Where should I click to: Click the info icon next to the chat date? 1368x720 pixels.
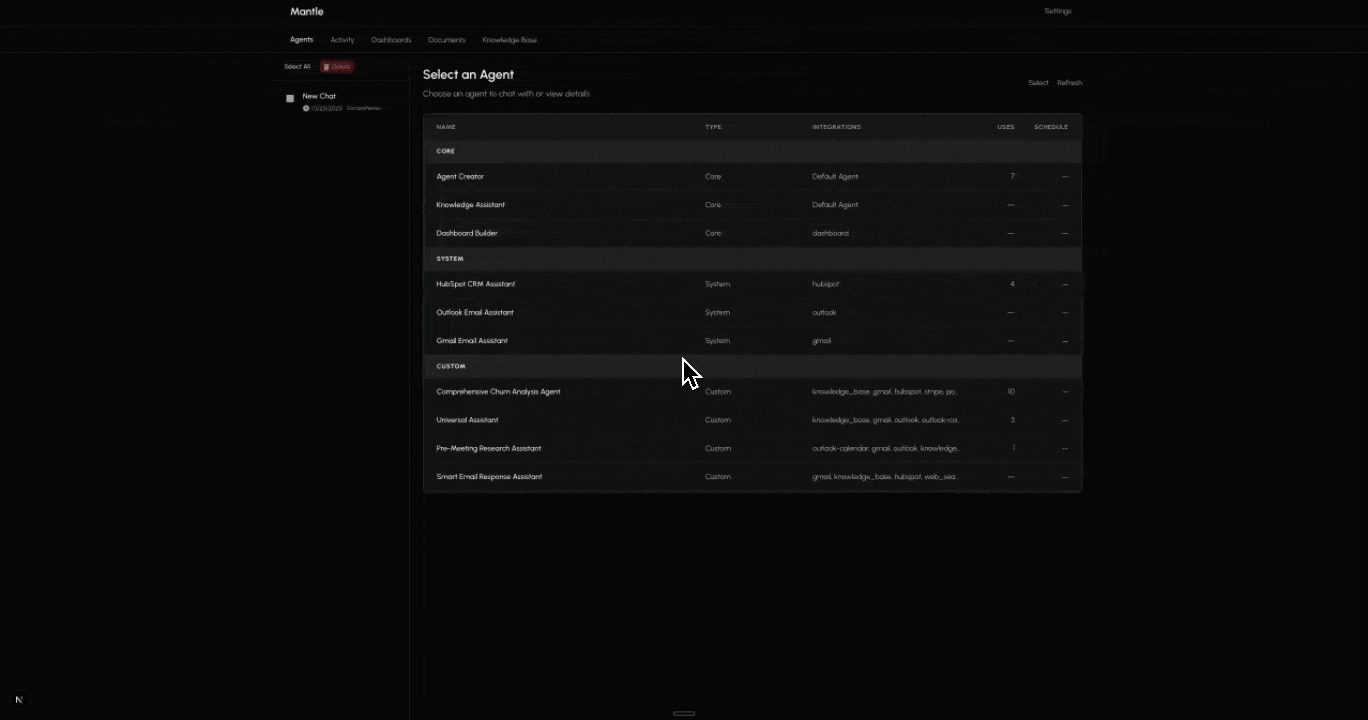(306, 108)
